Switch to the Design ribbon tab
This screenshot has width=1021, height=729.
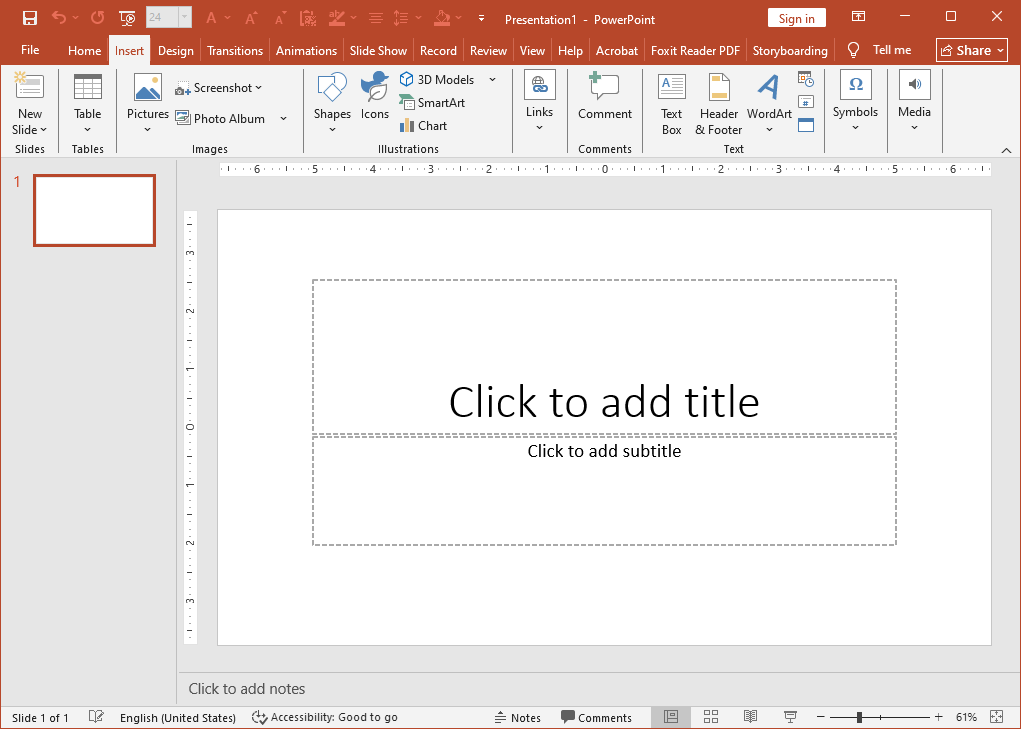[175, 49]
